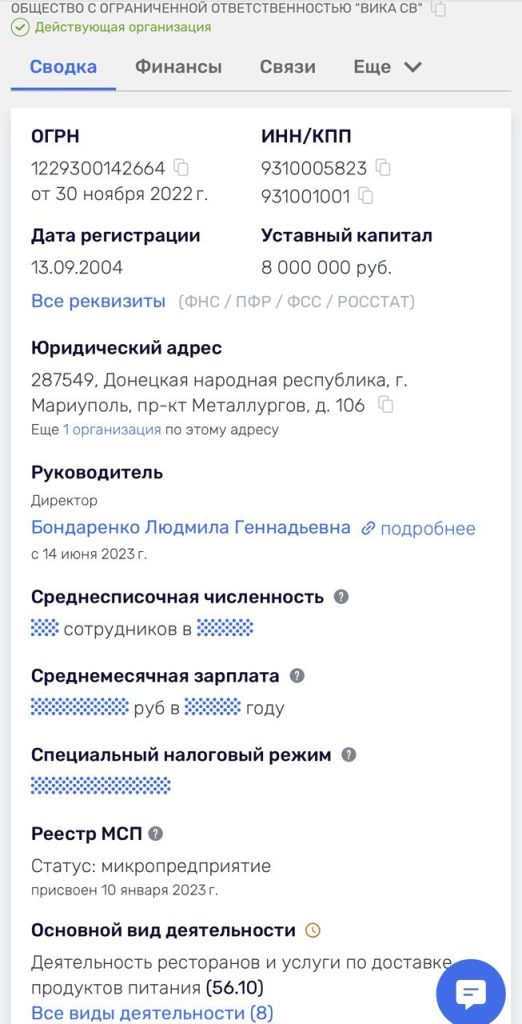Show help for Среднемесячная зарплата
The image size is (522, 1024).
297,675
